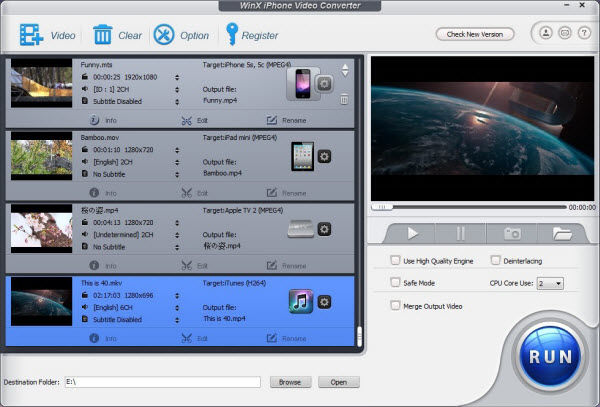600x407 pixels.
Task: Change the [English] 6CH audio selector
Action: click(x=177, y=308)
